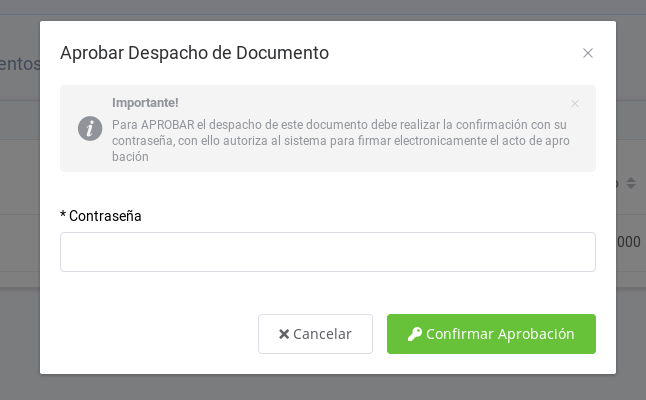The width and height of the screenshot is (646, 400).
Task: Click the sort arrows icon behind the dialog
Action: point(630,183)
